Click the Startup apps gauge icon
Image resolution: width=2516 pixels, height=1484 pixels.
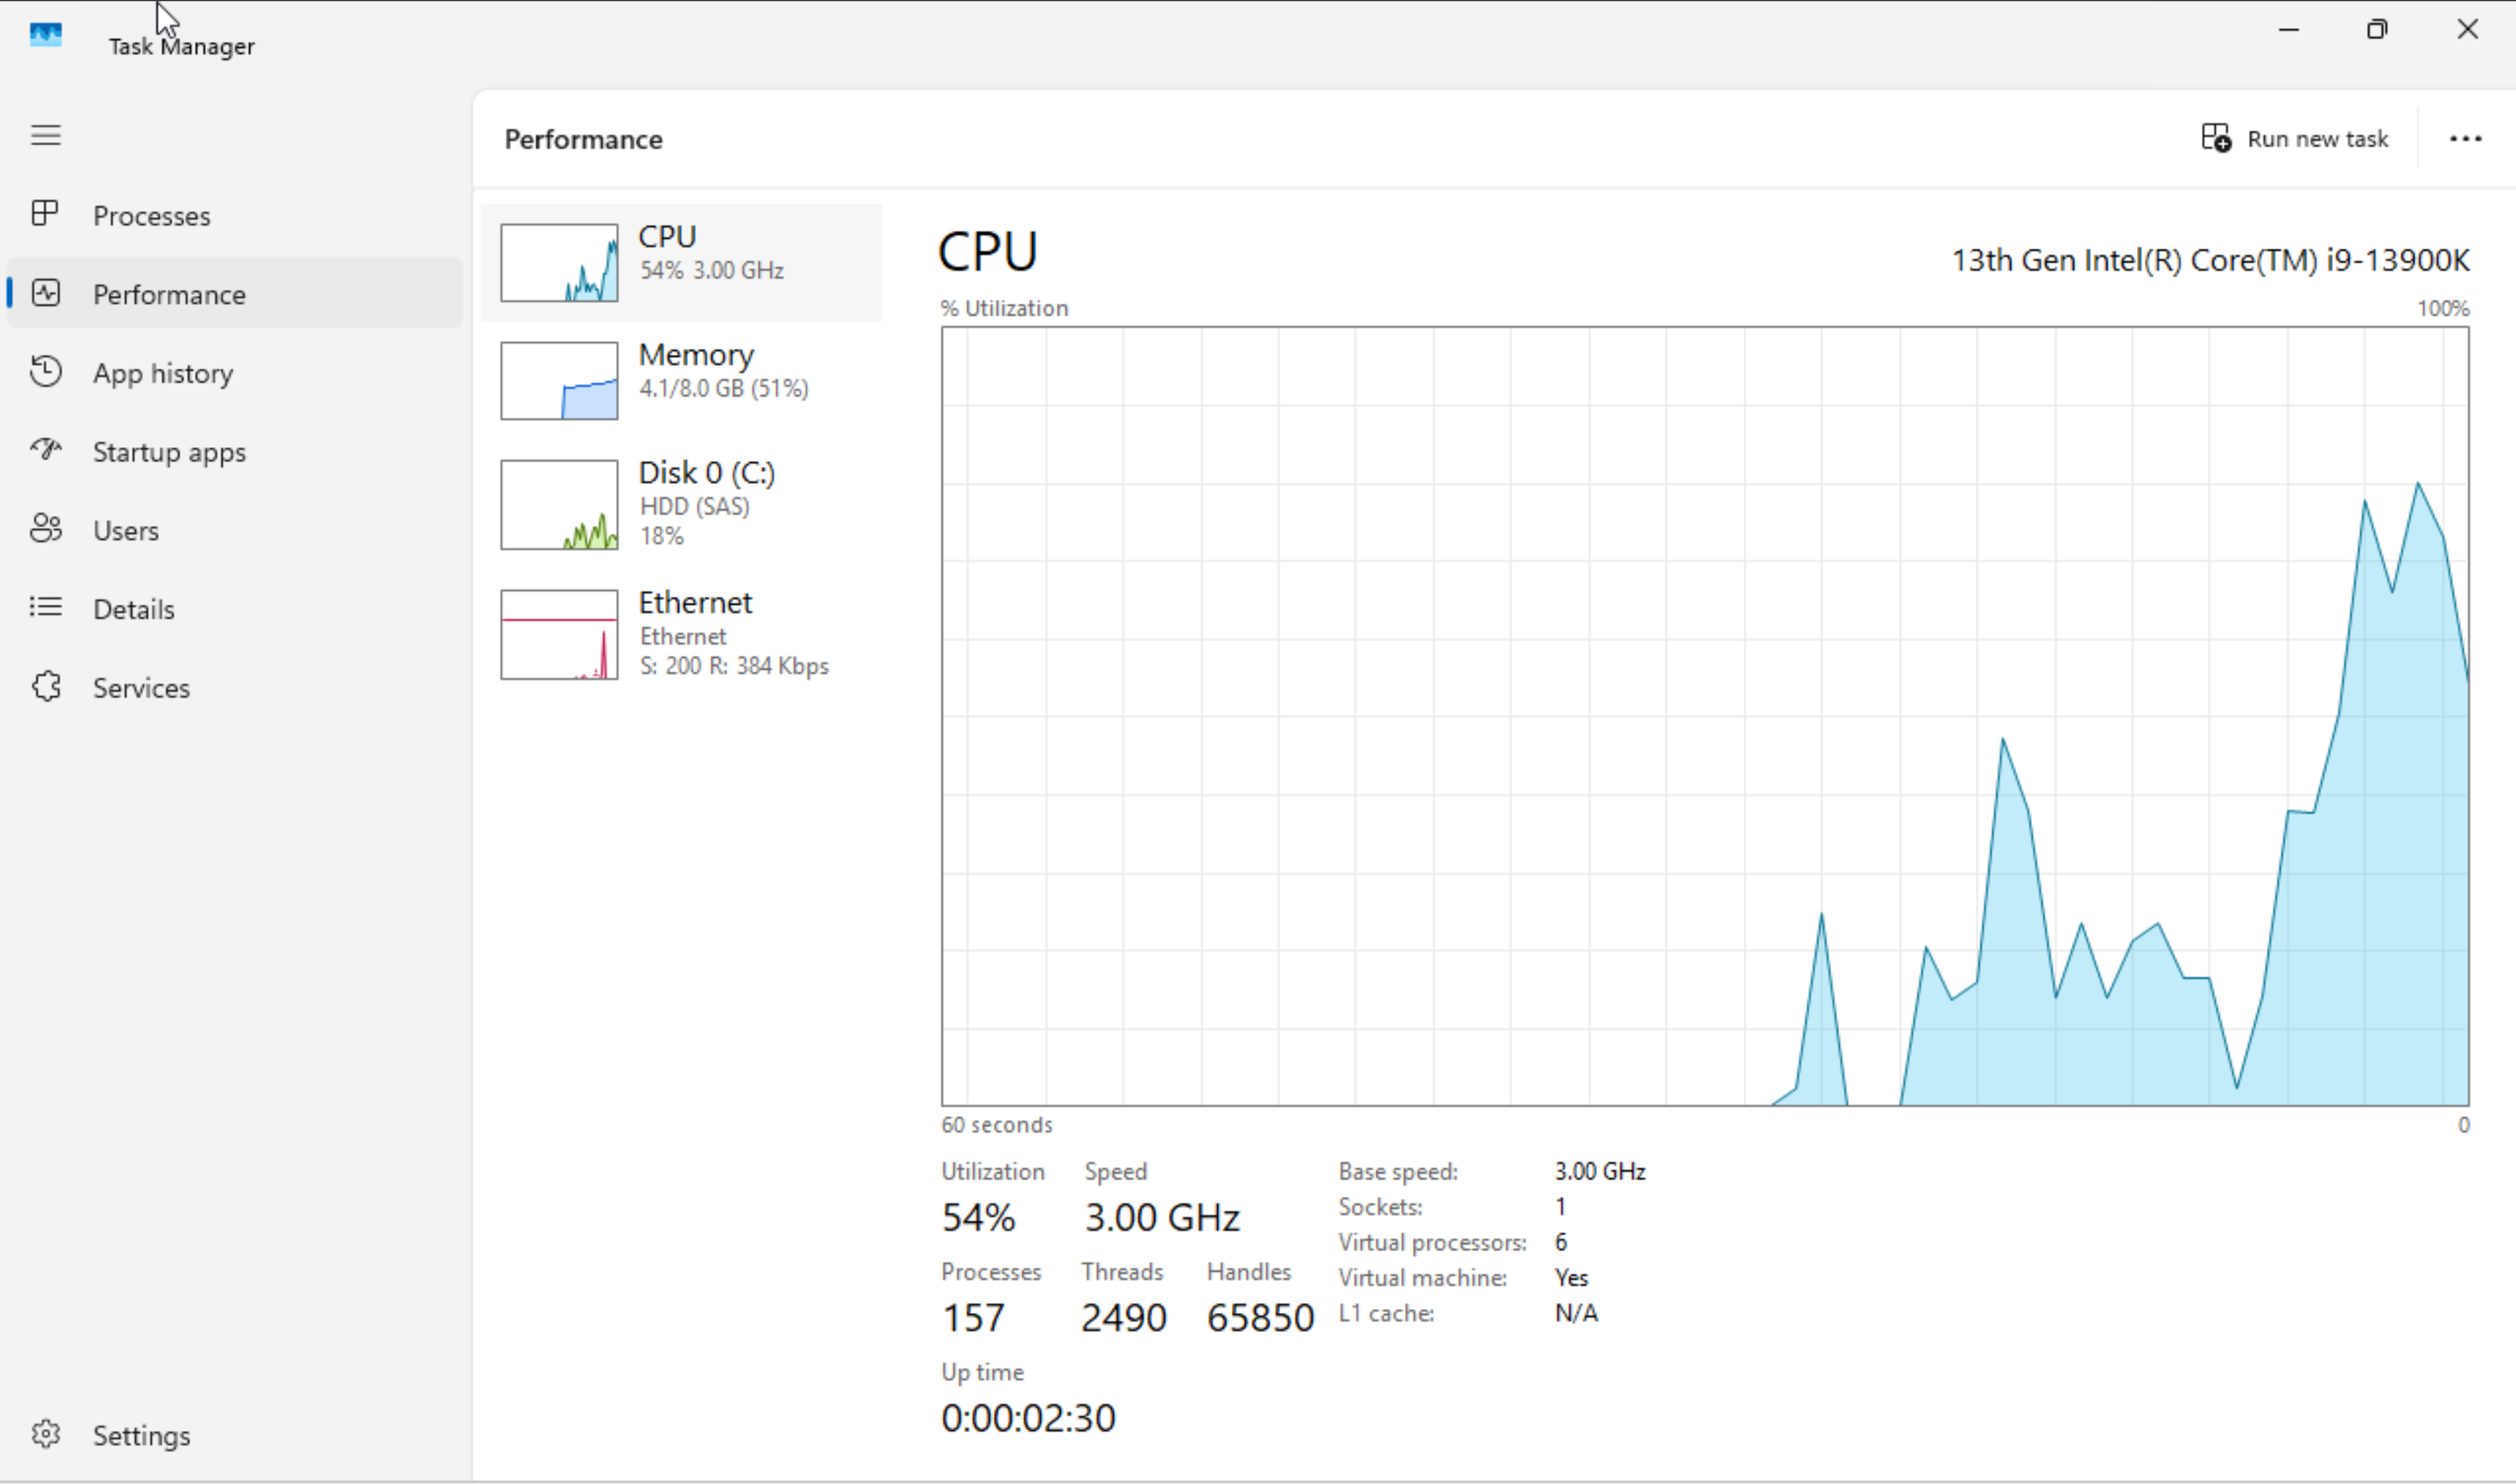pyautogui.click(x=46, y=450)
